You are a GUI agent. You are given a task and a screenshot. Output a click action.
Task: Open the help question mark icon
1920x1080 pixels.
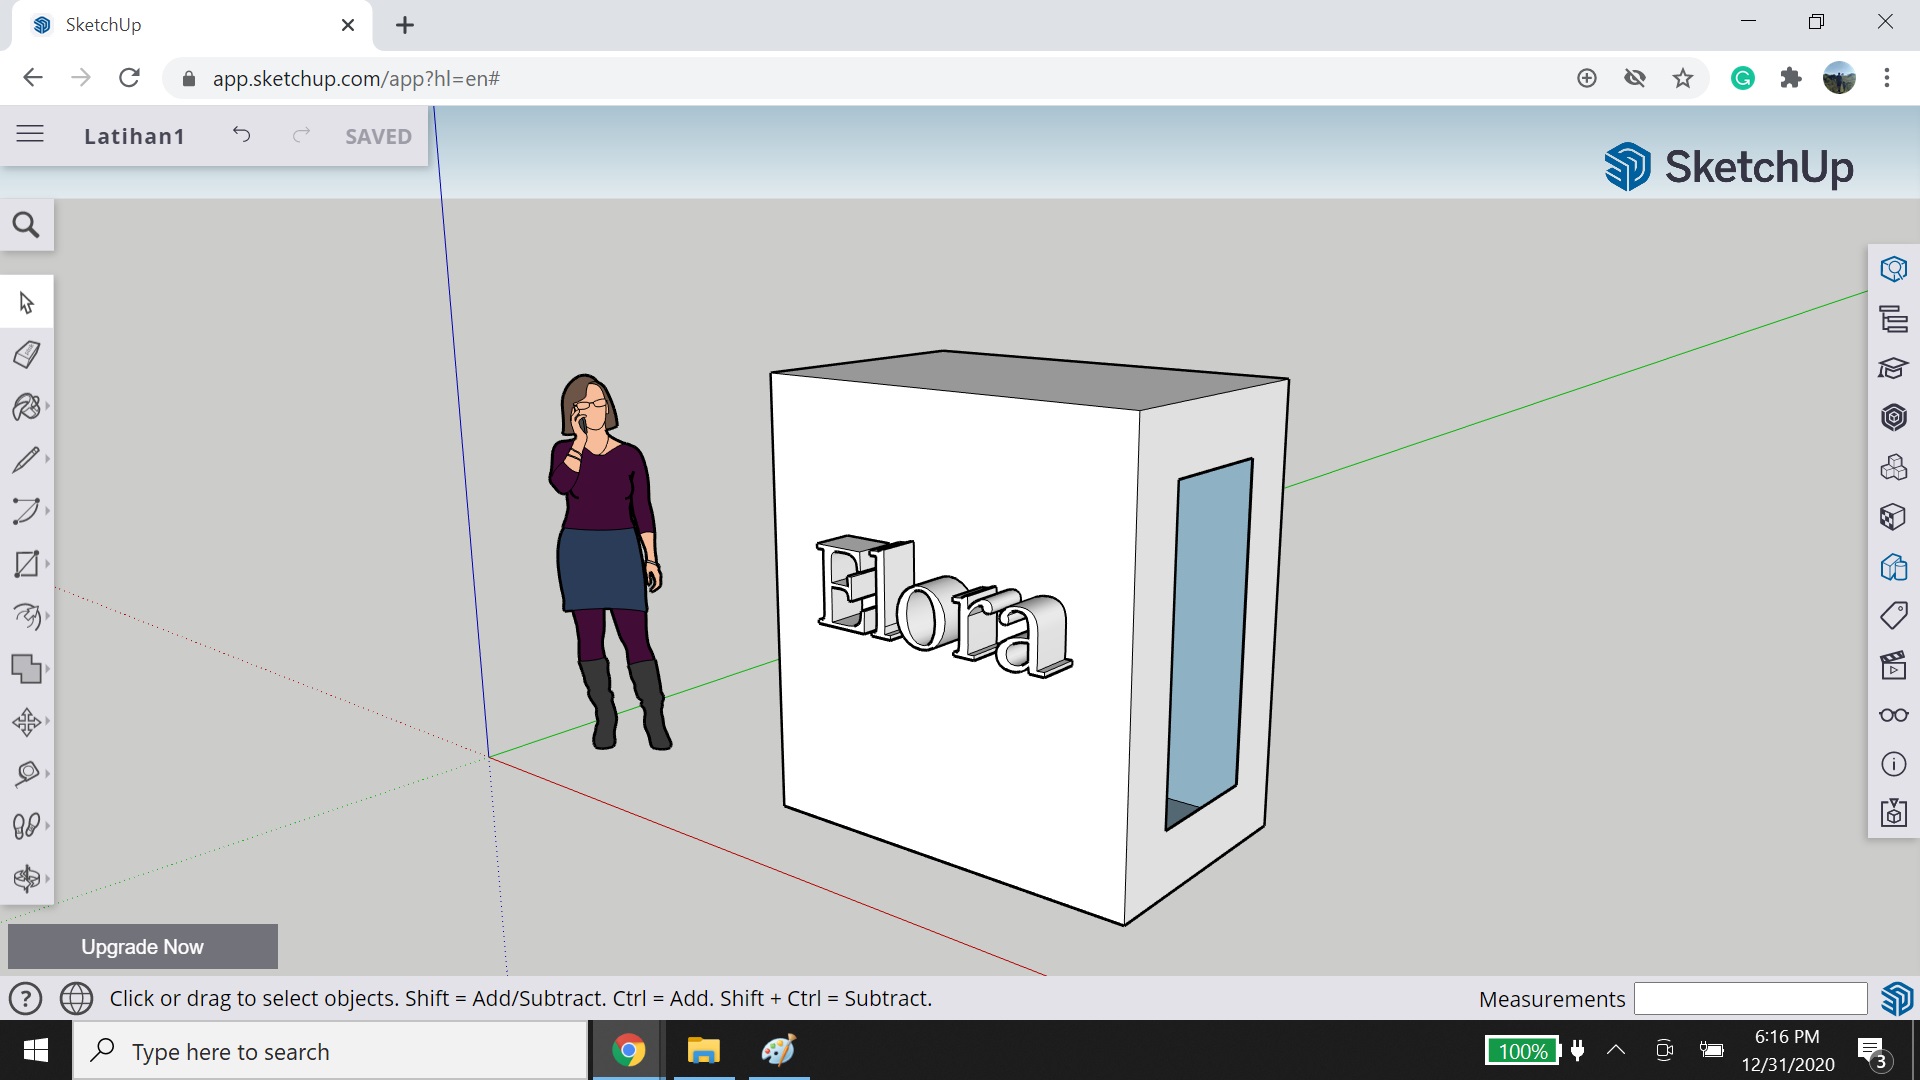tap(25, 998)
